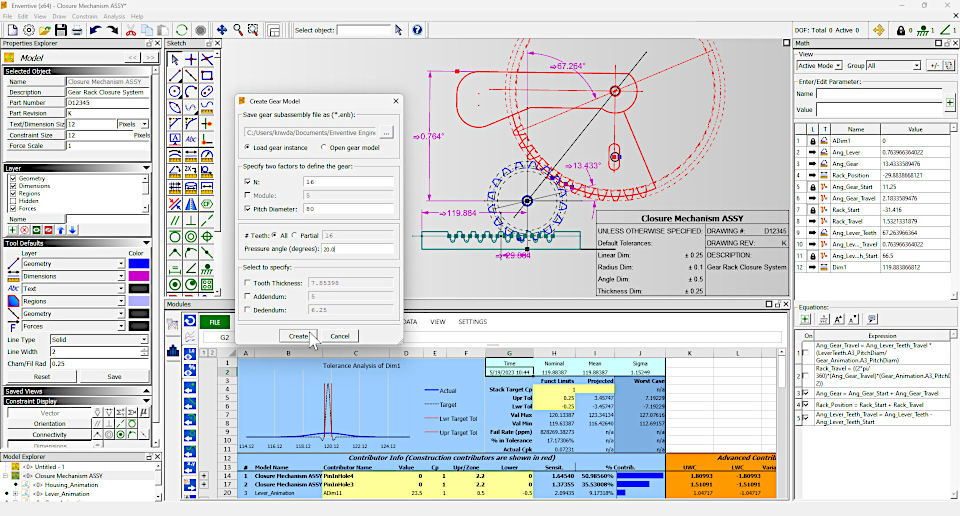Select the arrow pointer tool in Sketch panel

tap(175, 59)
